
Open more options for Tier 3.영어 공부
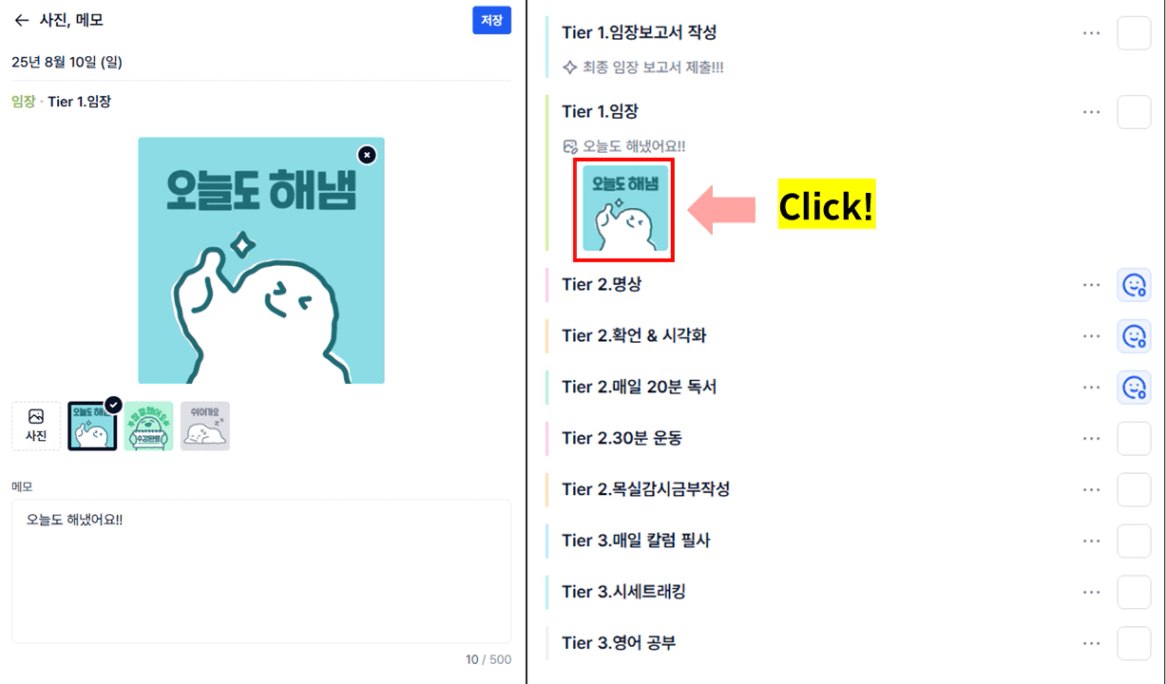[x=1091, y=644]
